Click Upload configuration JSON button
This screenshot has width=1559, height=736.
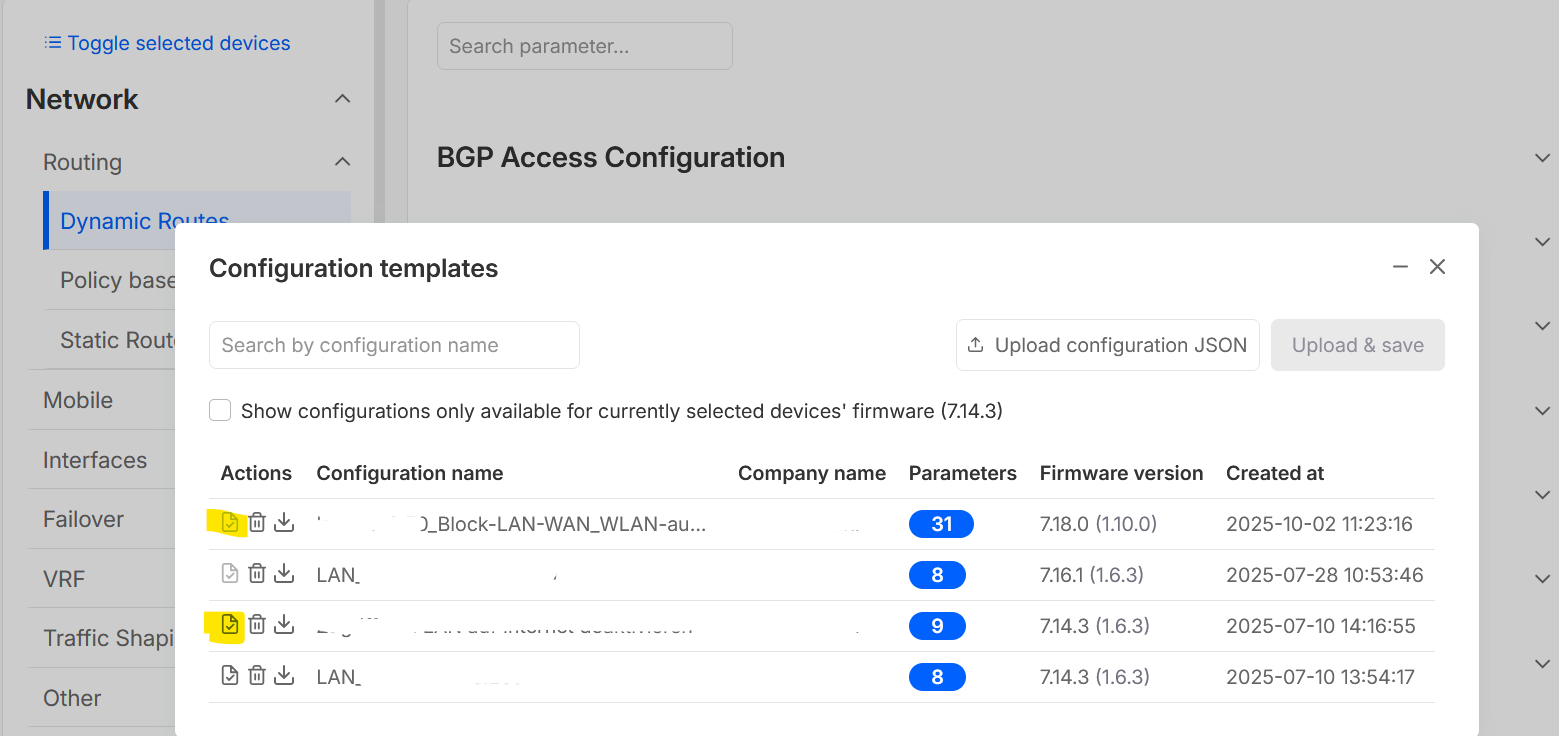point(1107,345)
